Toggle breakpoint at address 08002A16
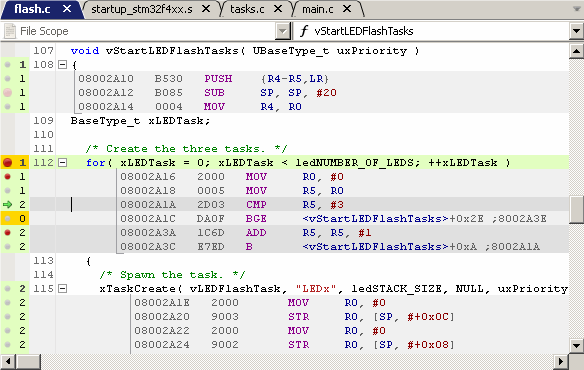 (x=7, y=177)
